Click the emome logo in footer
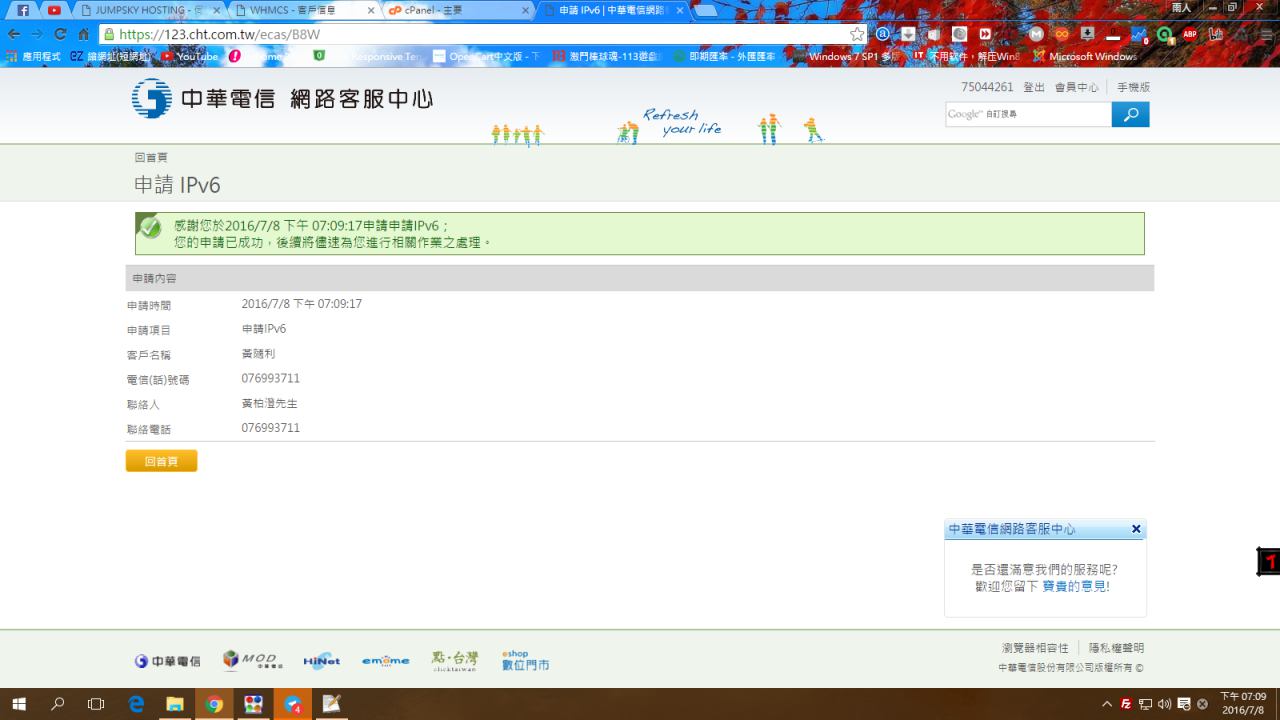 point(385,661)
